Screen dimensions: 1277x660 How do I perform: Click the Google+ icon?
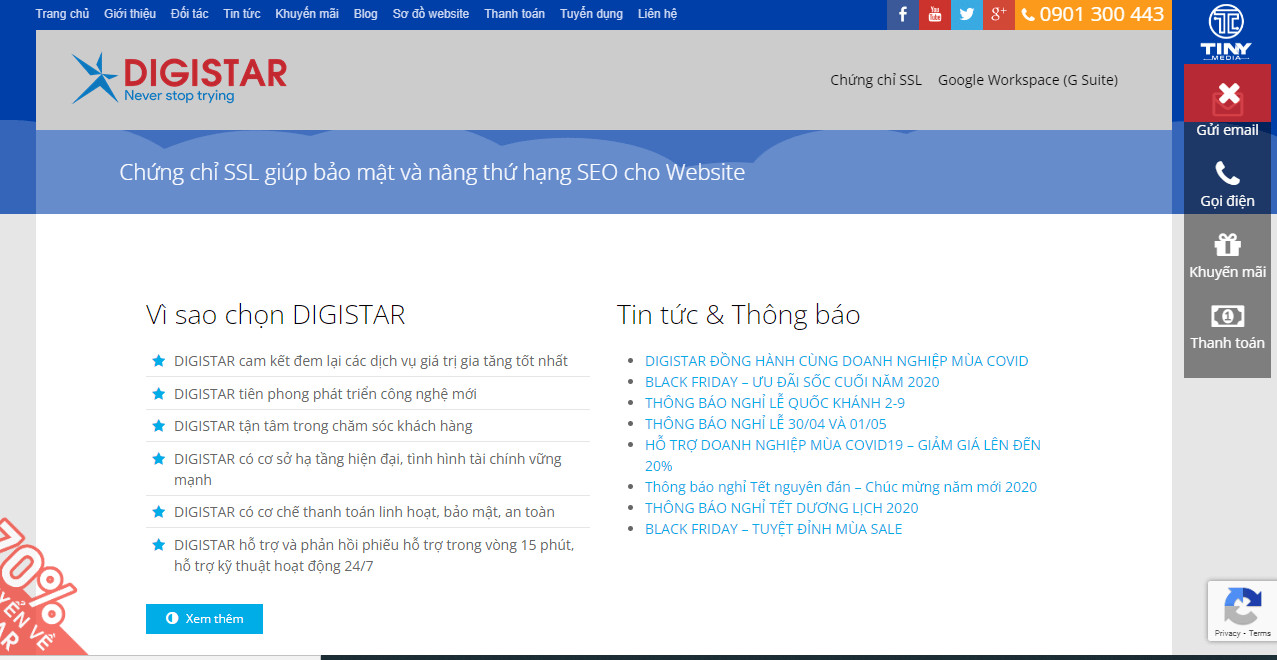997,14
